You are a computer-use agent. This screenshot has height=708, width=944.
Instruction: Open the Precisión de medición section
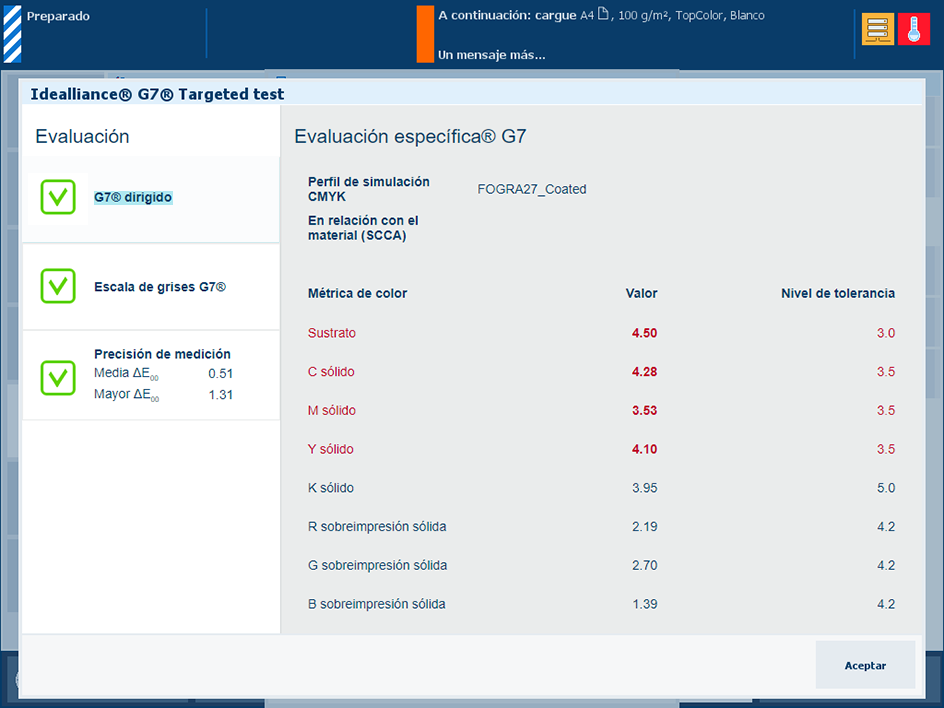151,376
